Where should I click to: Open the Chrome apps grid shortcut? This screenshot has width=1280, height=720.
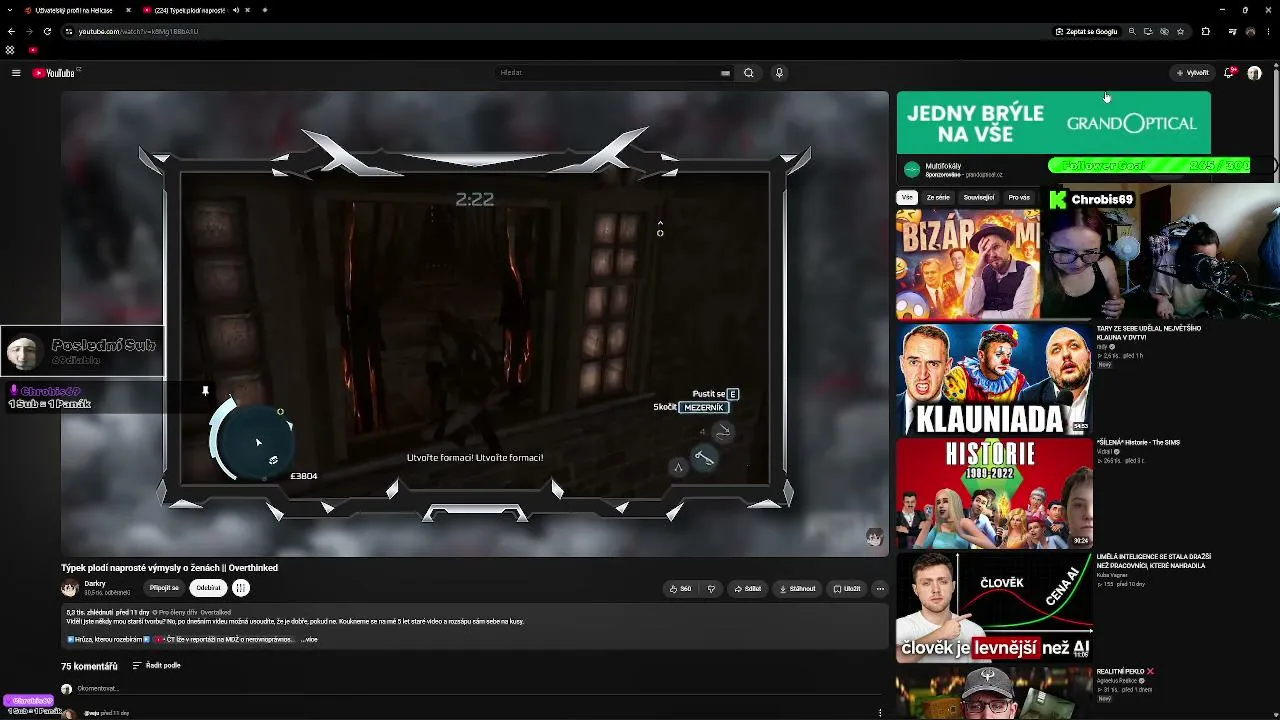(x=10, y=50)
